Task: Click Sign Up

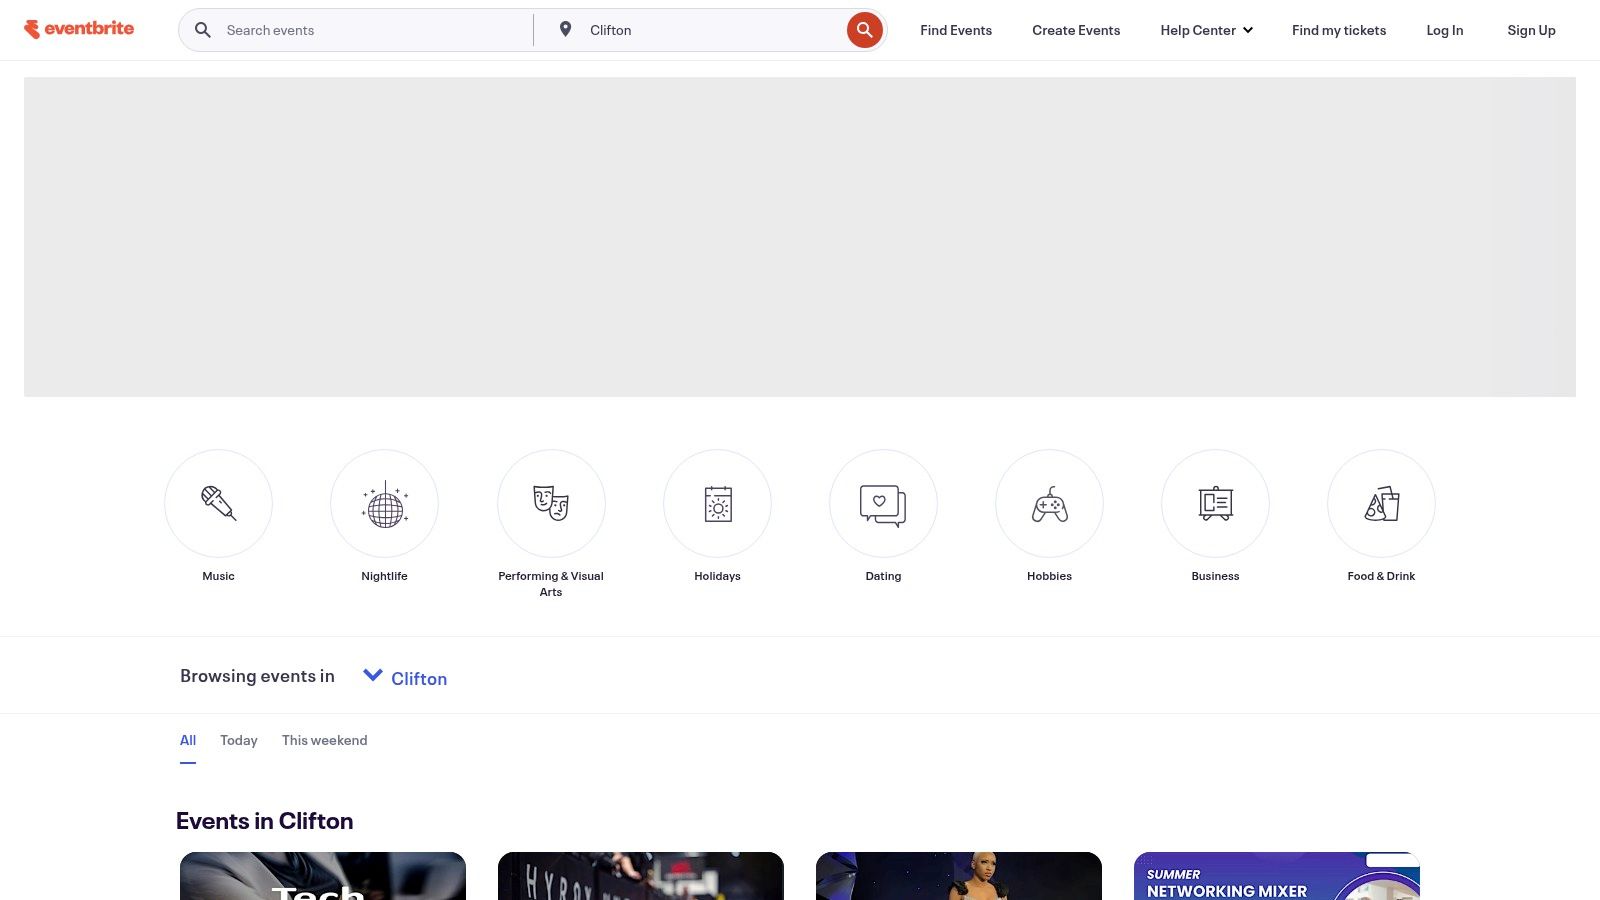Action: tap(1531, 30)
